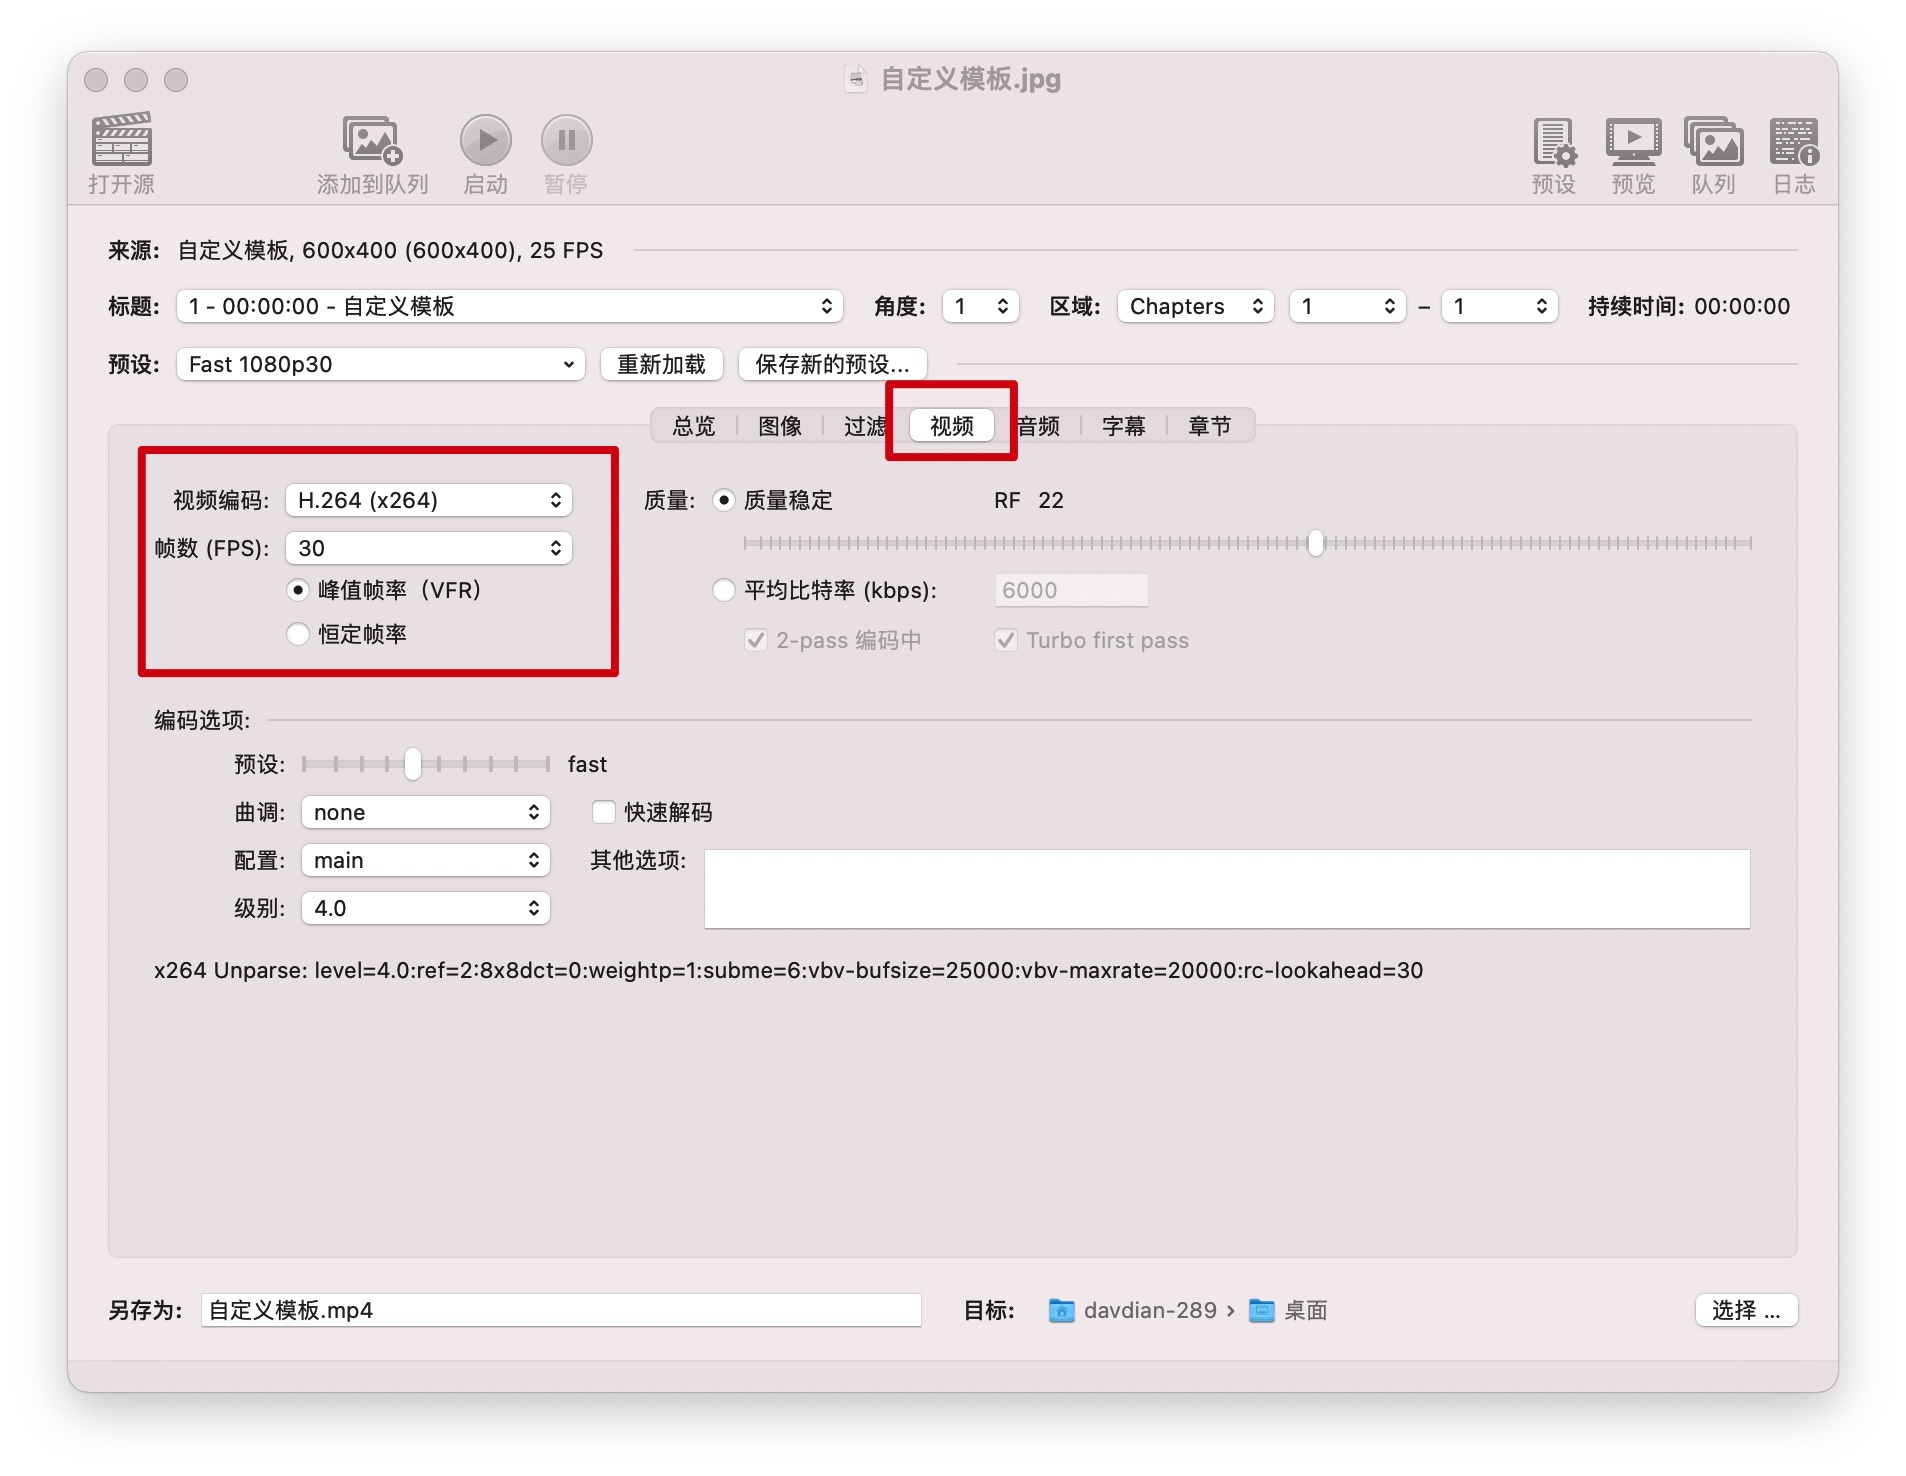
Task: Open the Chapters range dropdown
Action: [x=1195, y=306]
